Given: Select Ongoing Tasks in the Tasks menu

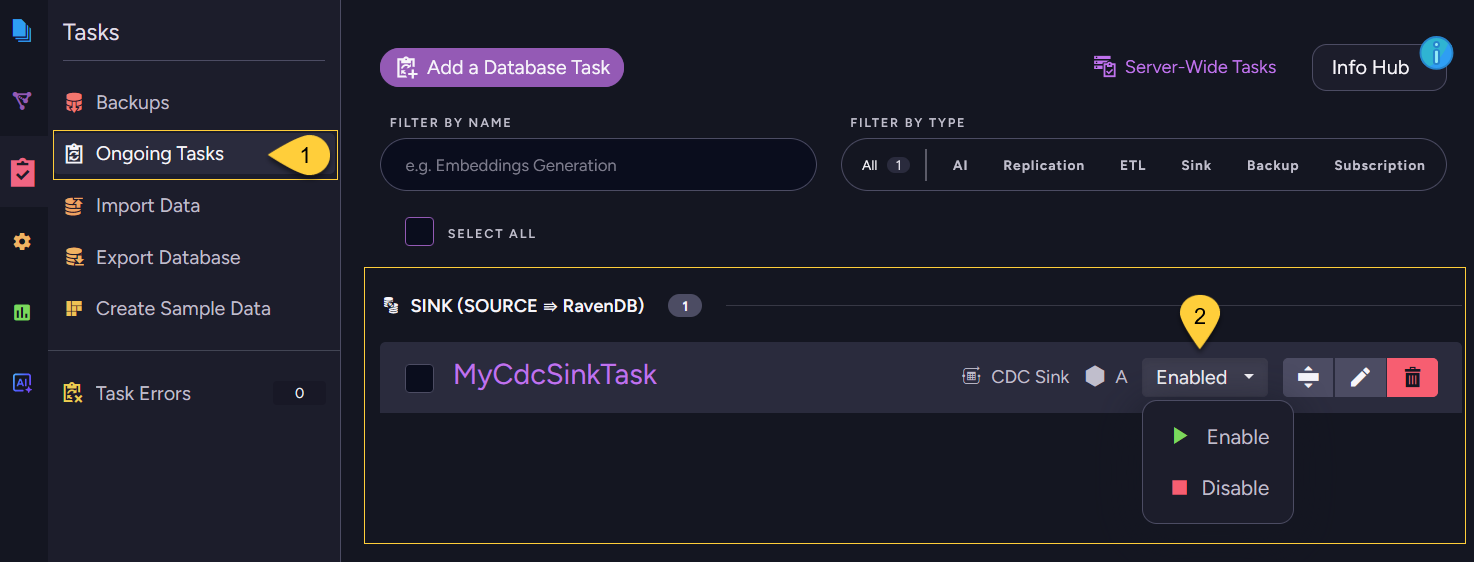Looking at the screenshot, I should [x=195, y=155].
